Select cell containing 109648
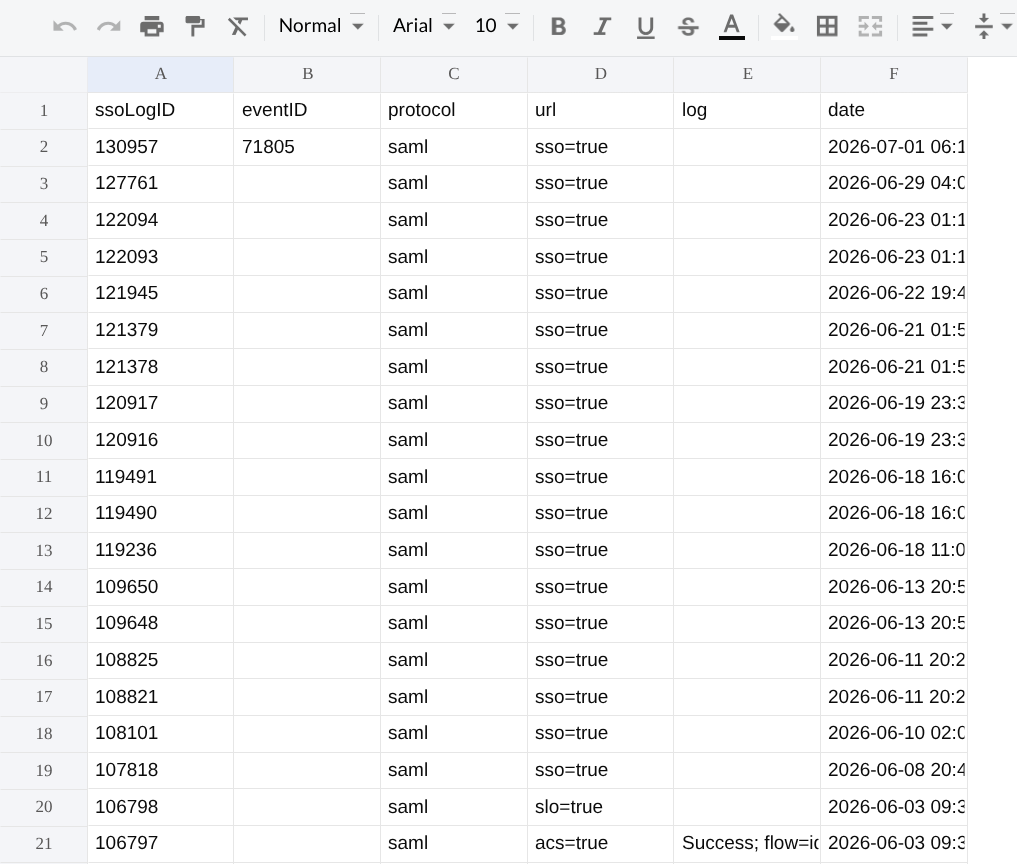The width and height of the screenshot is (1017, 864). click(160, 623)
